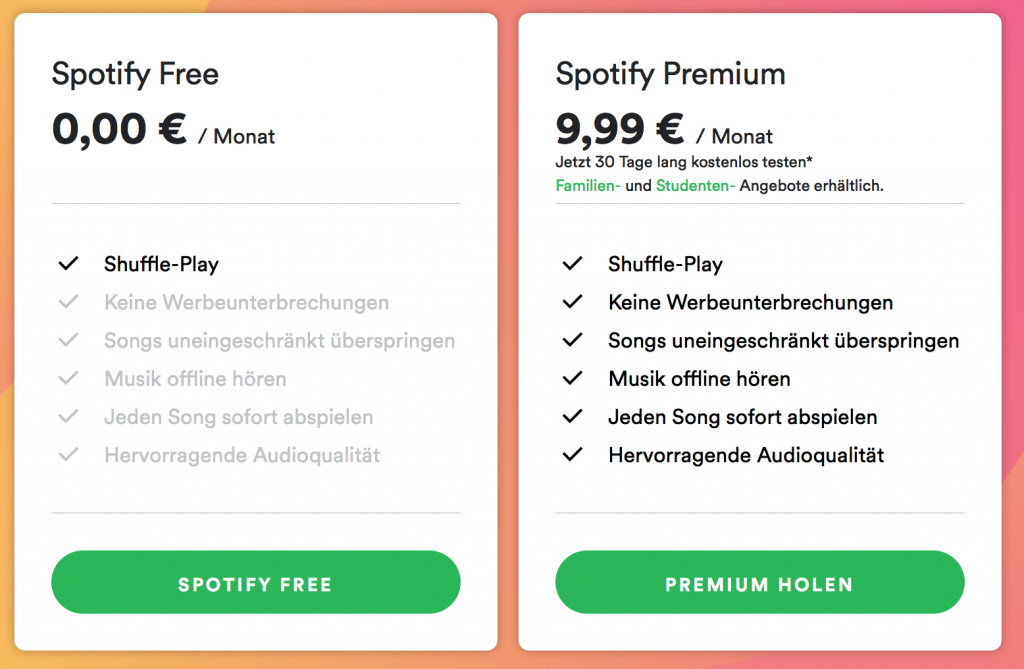Screen dimensions: 1024x669
Task: Click Premium checkmark for Musik offline hören
Action: coord(573,378)
